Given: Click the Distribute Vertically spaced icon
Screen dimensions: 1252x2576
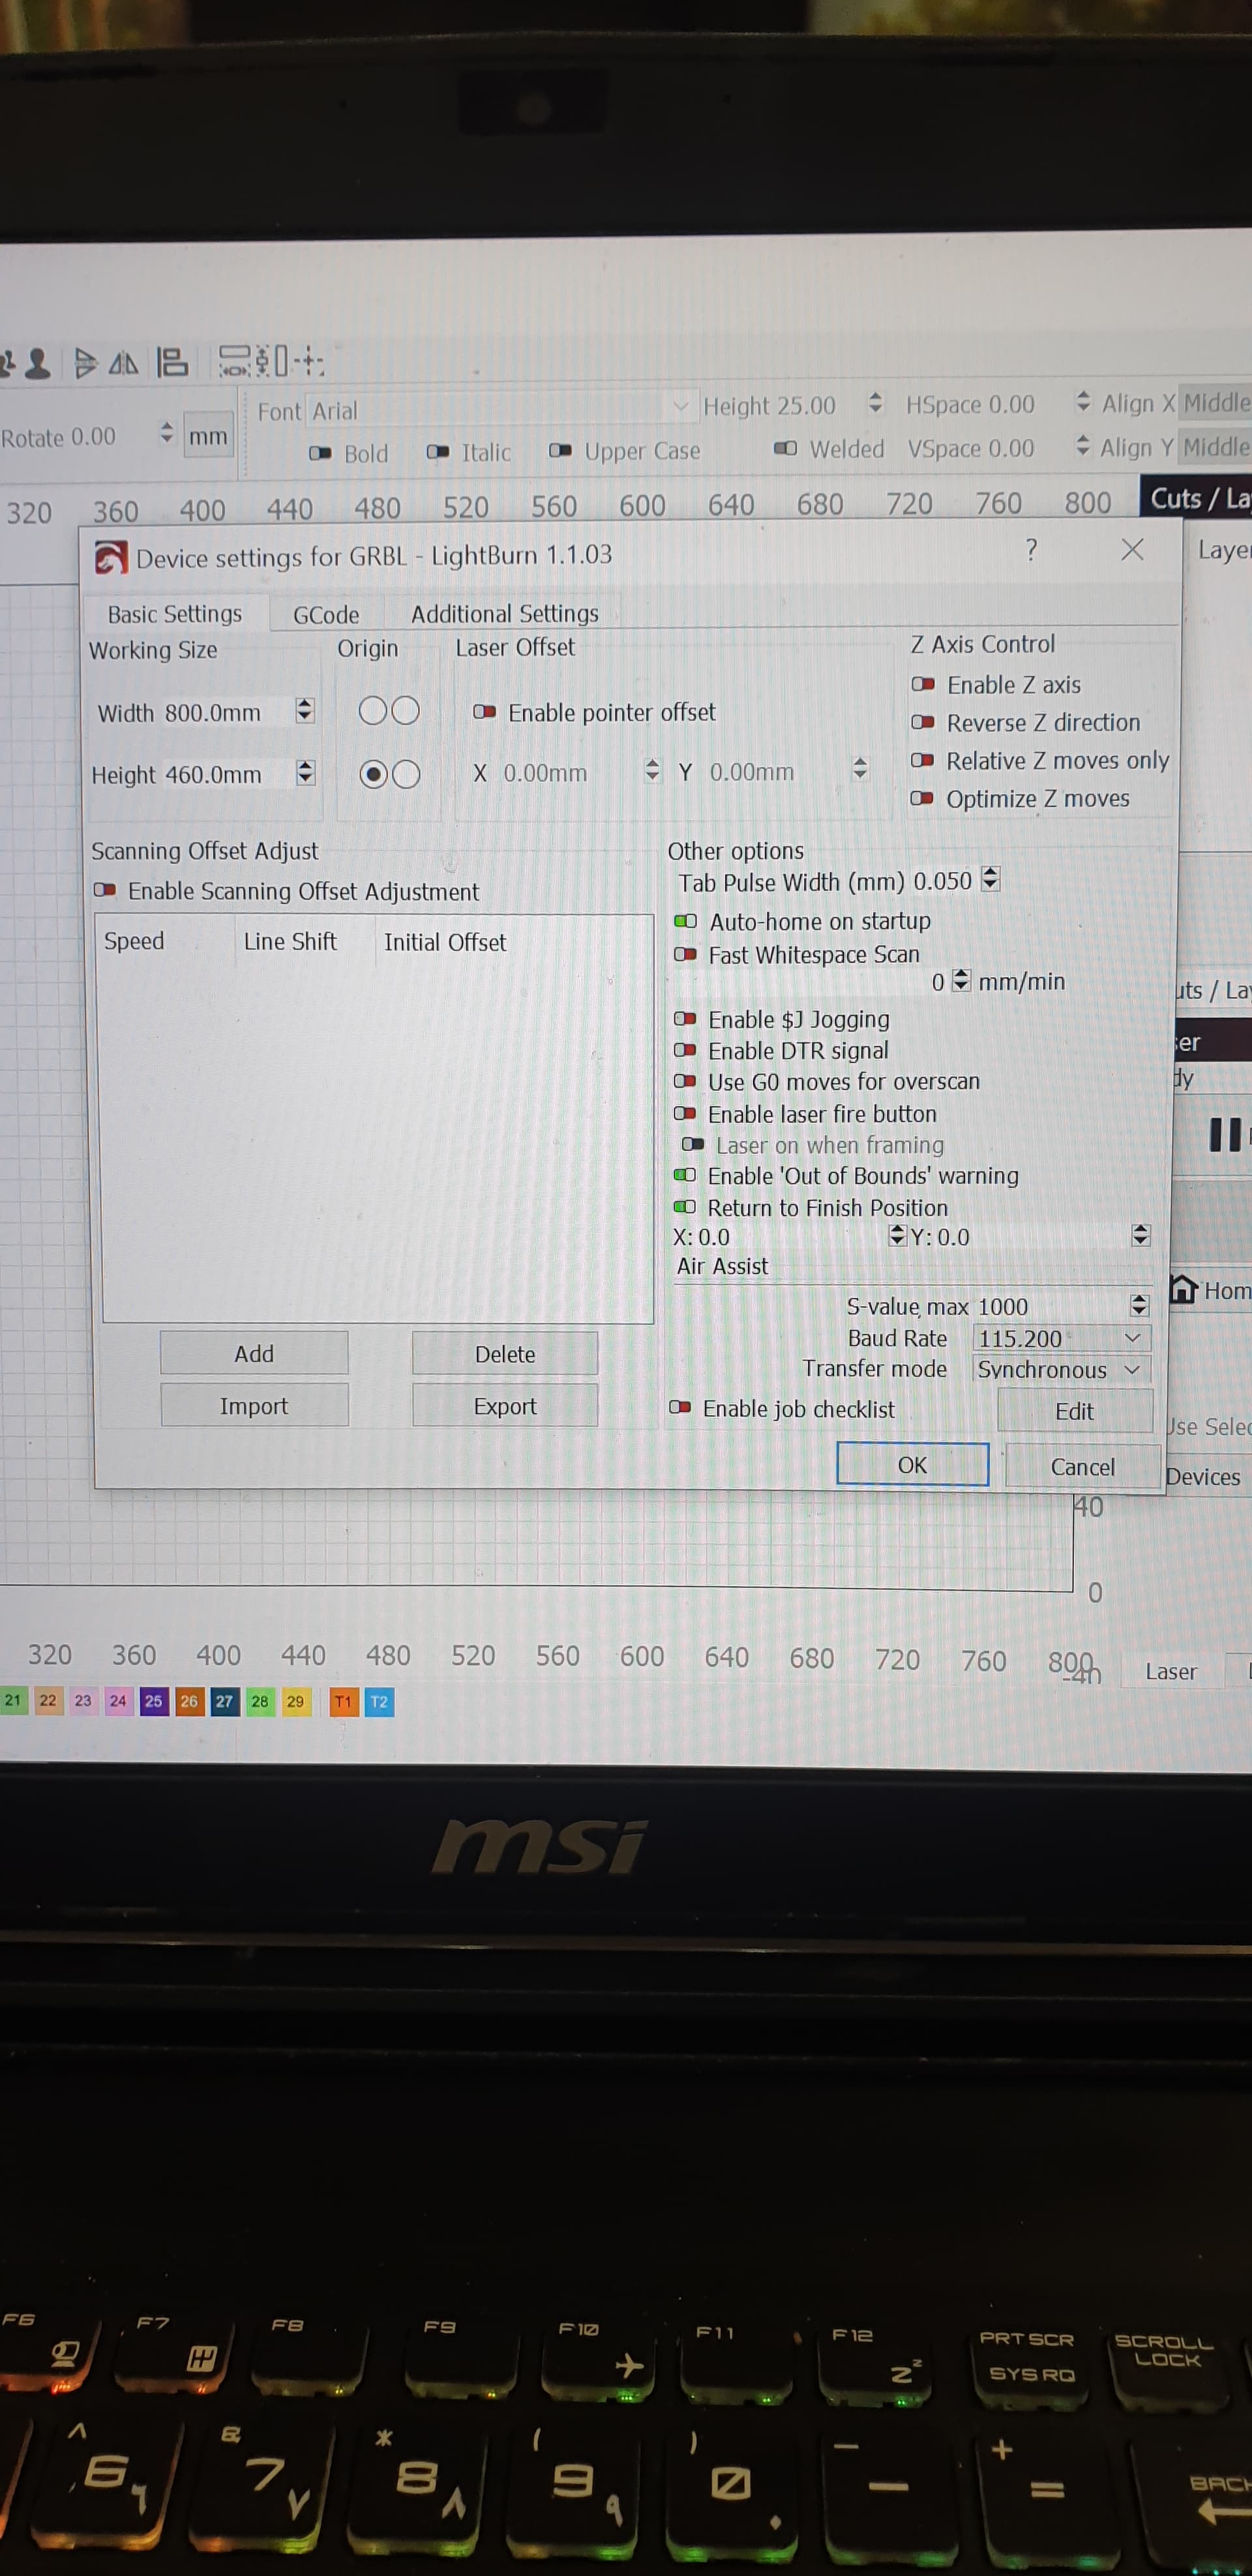Looking at the screenshot, I should (x=272, y=361).
